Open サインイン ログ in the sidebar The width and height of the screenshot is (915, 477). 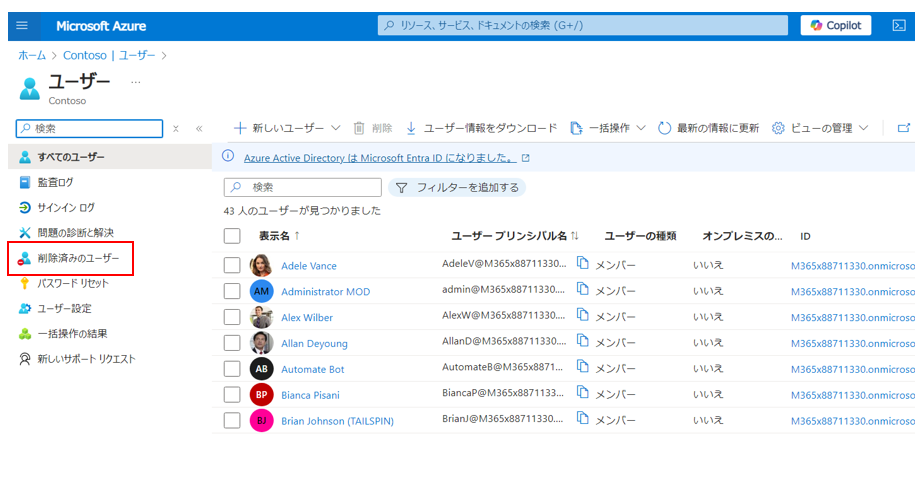tap(57, 207)
